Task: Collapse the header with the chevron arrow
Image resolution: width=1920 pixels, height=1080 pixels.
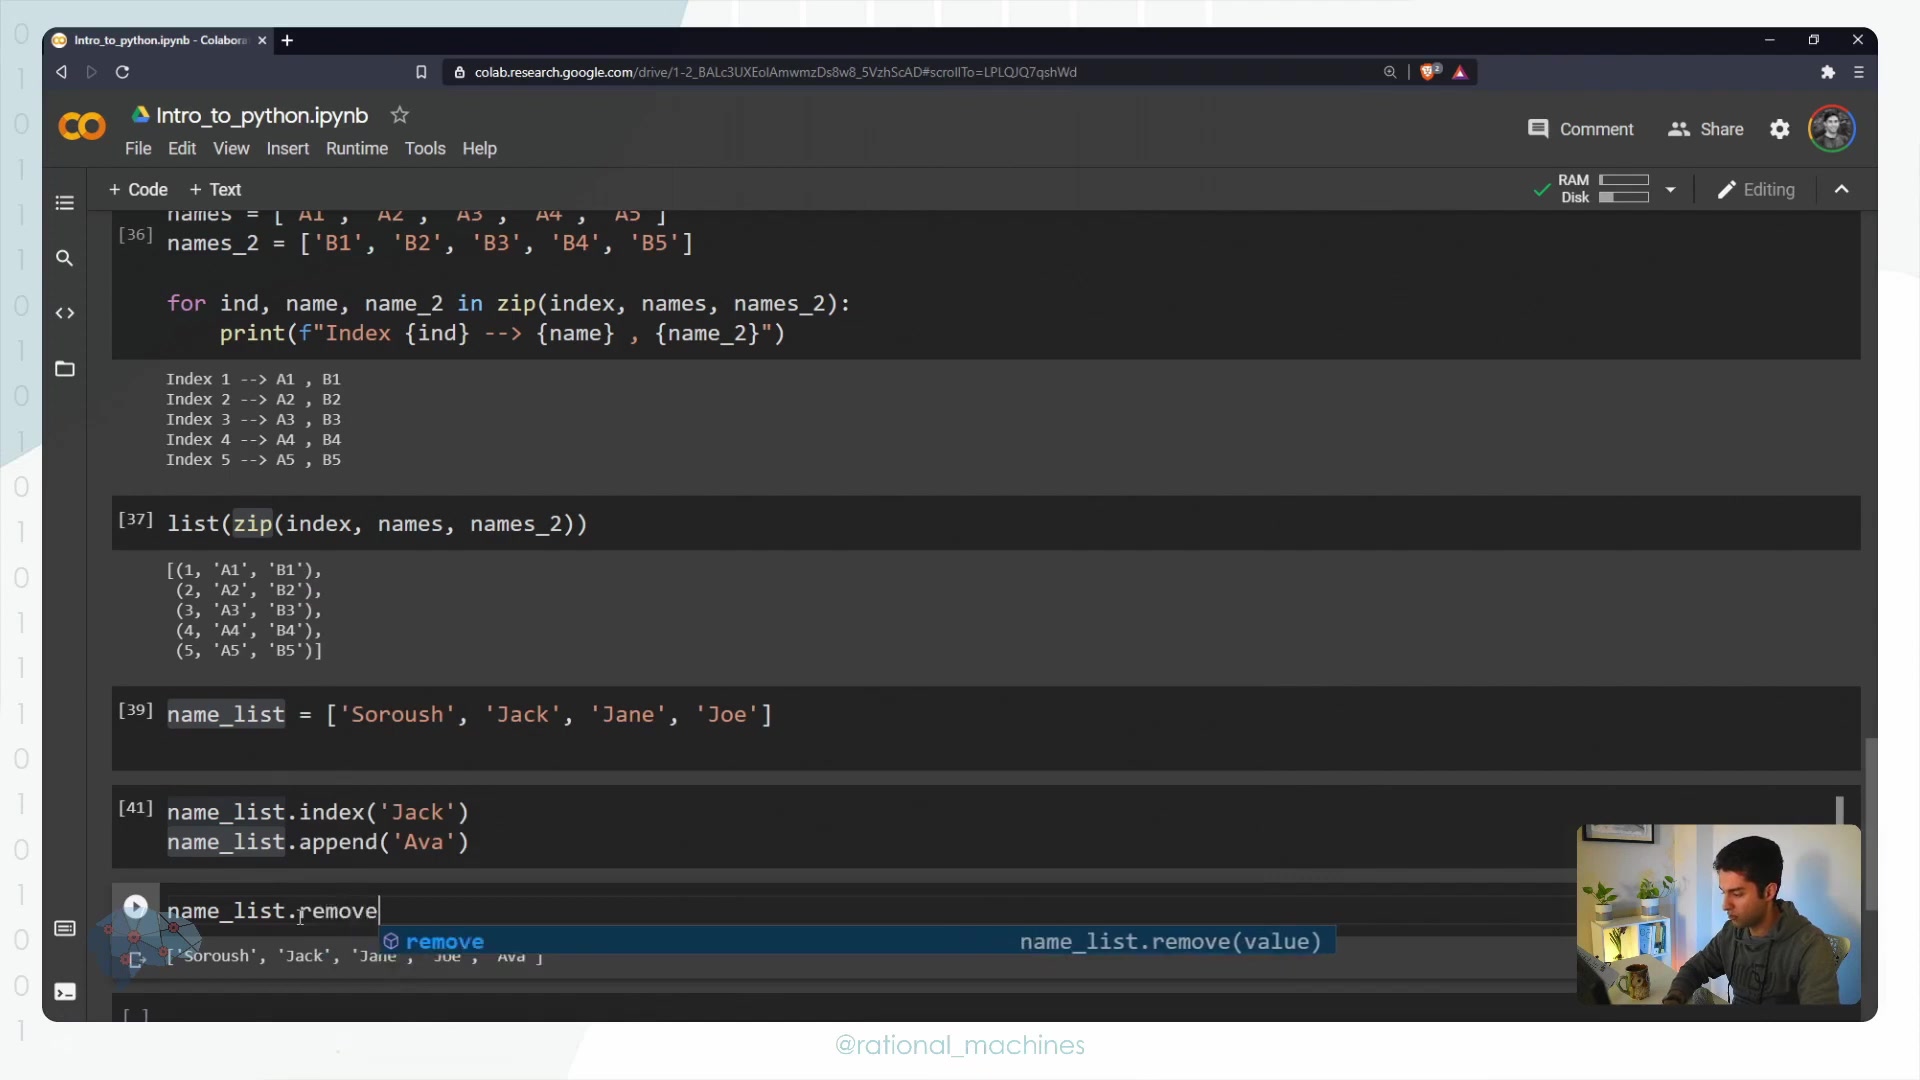Action: [x=1841, y=189]
